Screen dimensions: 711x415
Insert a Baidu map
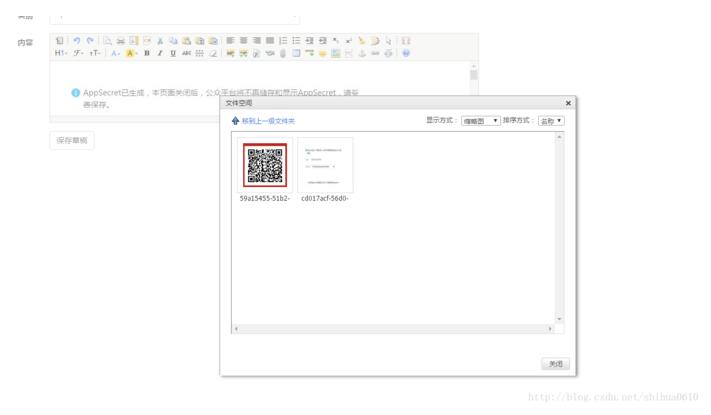point(336,53)
